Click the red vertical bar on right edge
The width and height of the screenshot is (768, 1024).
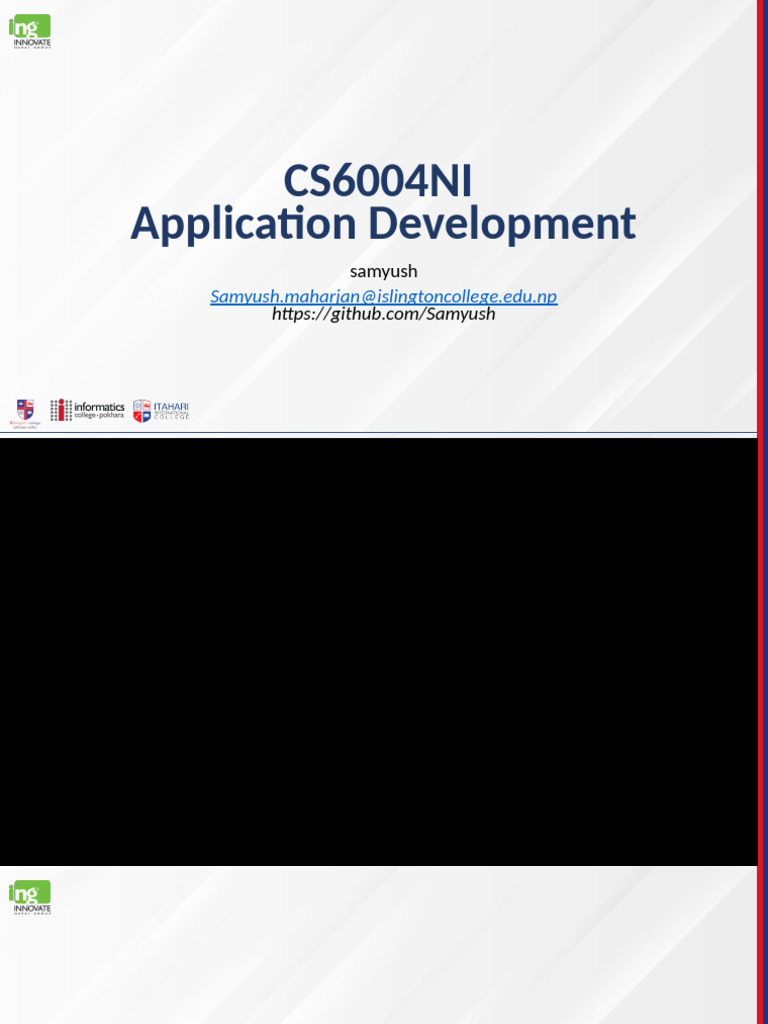(761, 500)
